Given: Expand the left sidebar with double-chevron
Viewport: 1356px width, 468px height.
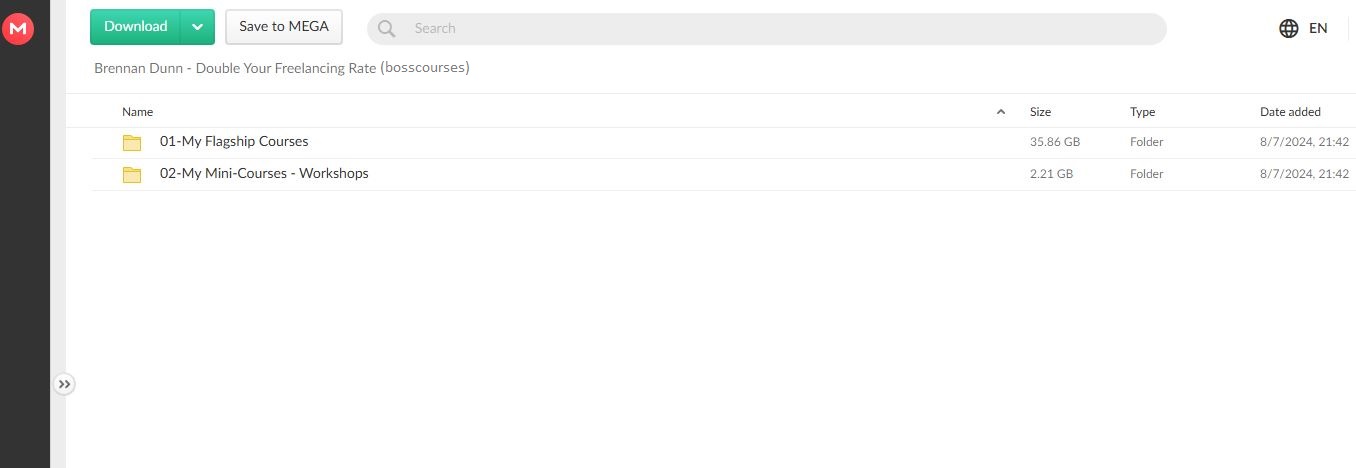Looking at the screenshot, I should (64, 384).
